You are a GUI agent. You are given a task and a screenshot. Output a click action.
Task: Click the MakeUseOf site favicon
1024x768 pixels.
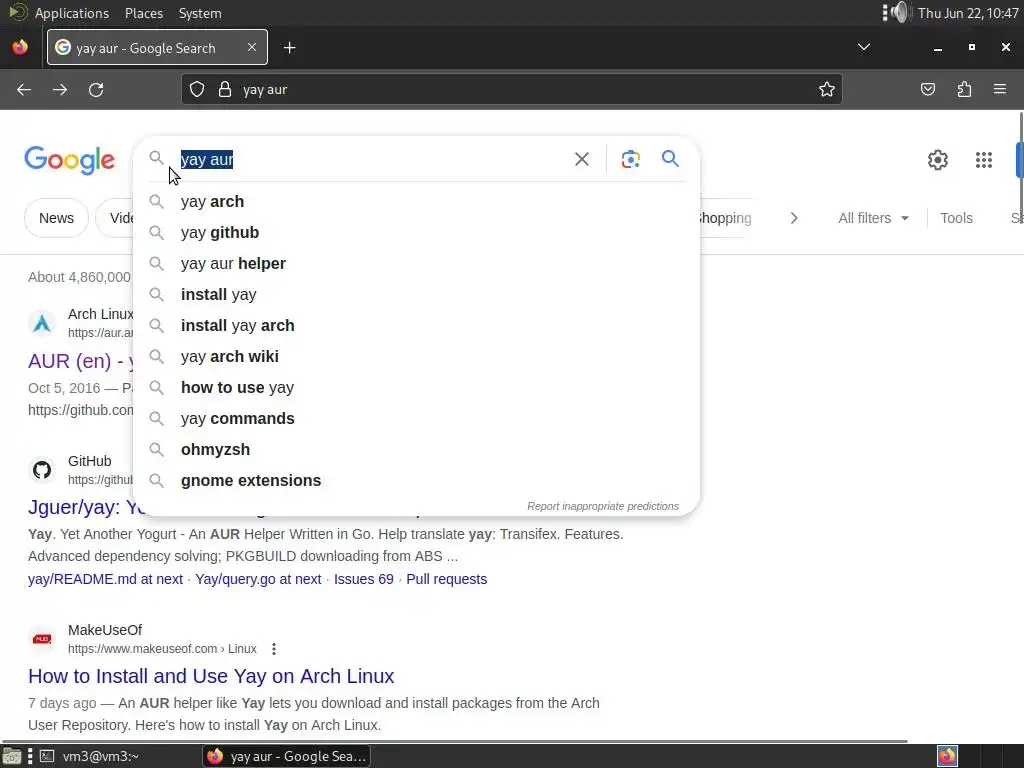[42, 639]
